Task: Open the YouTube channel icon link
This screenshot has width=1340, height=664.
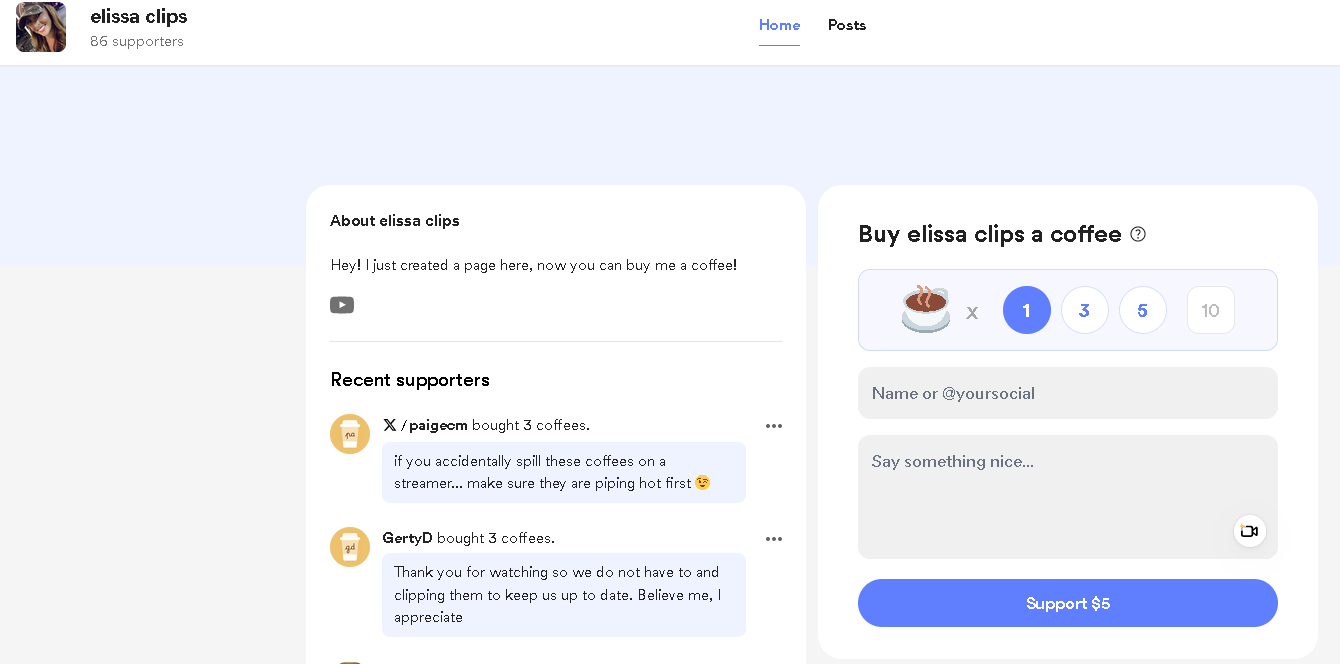Action: 342,305
